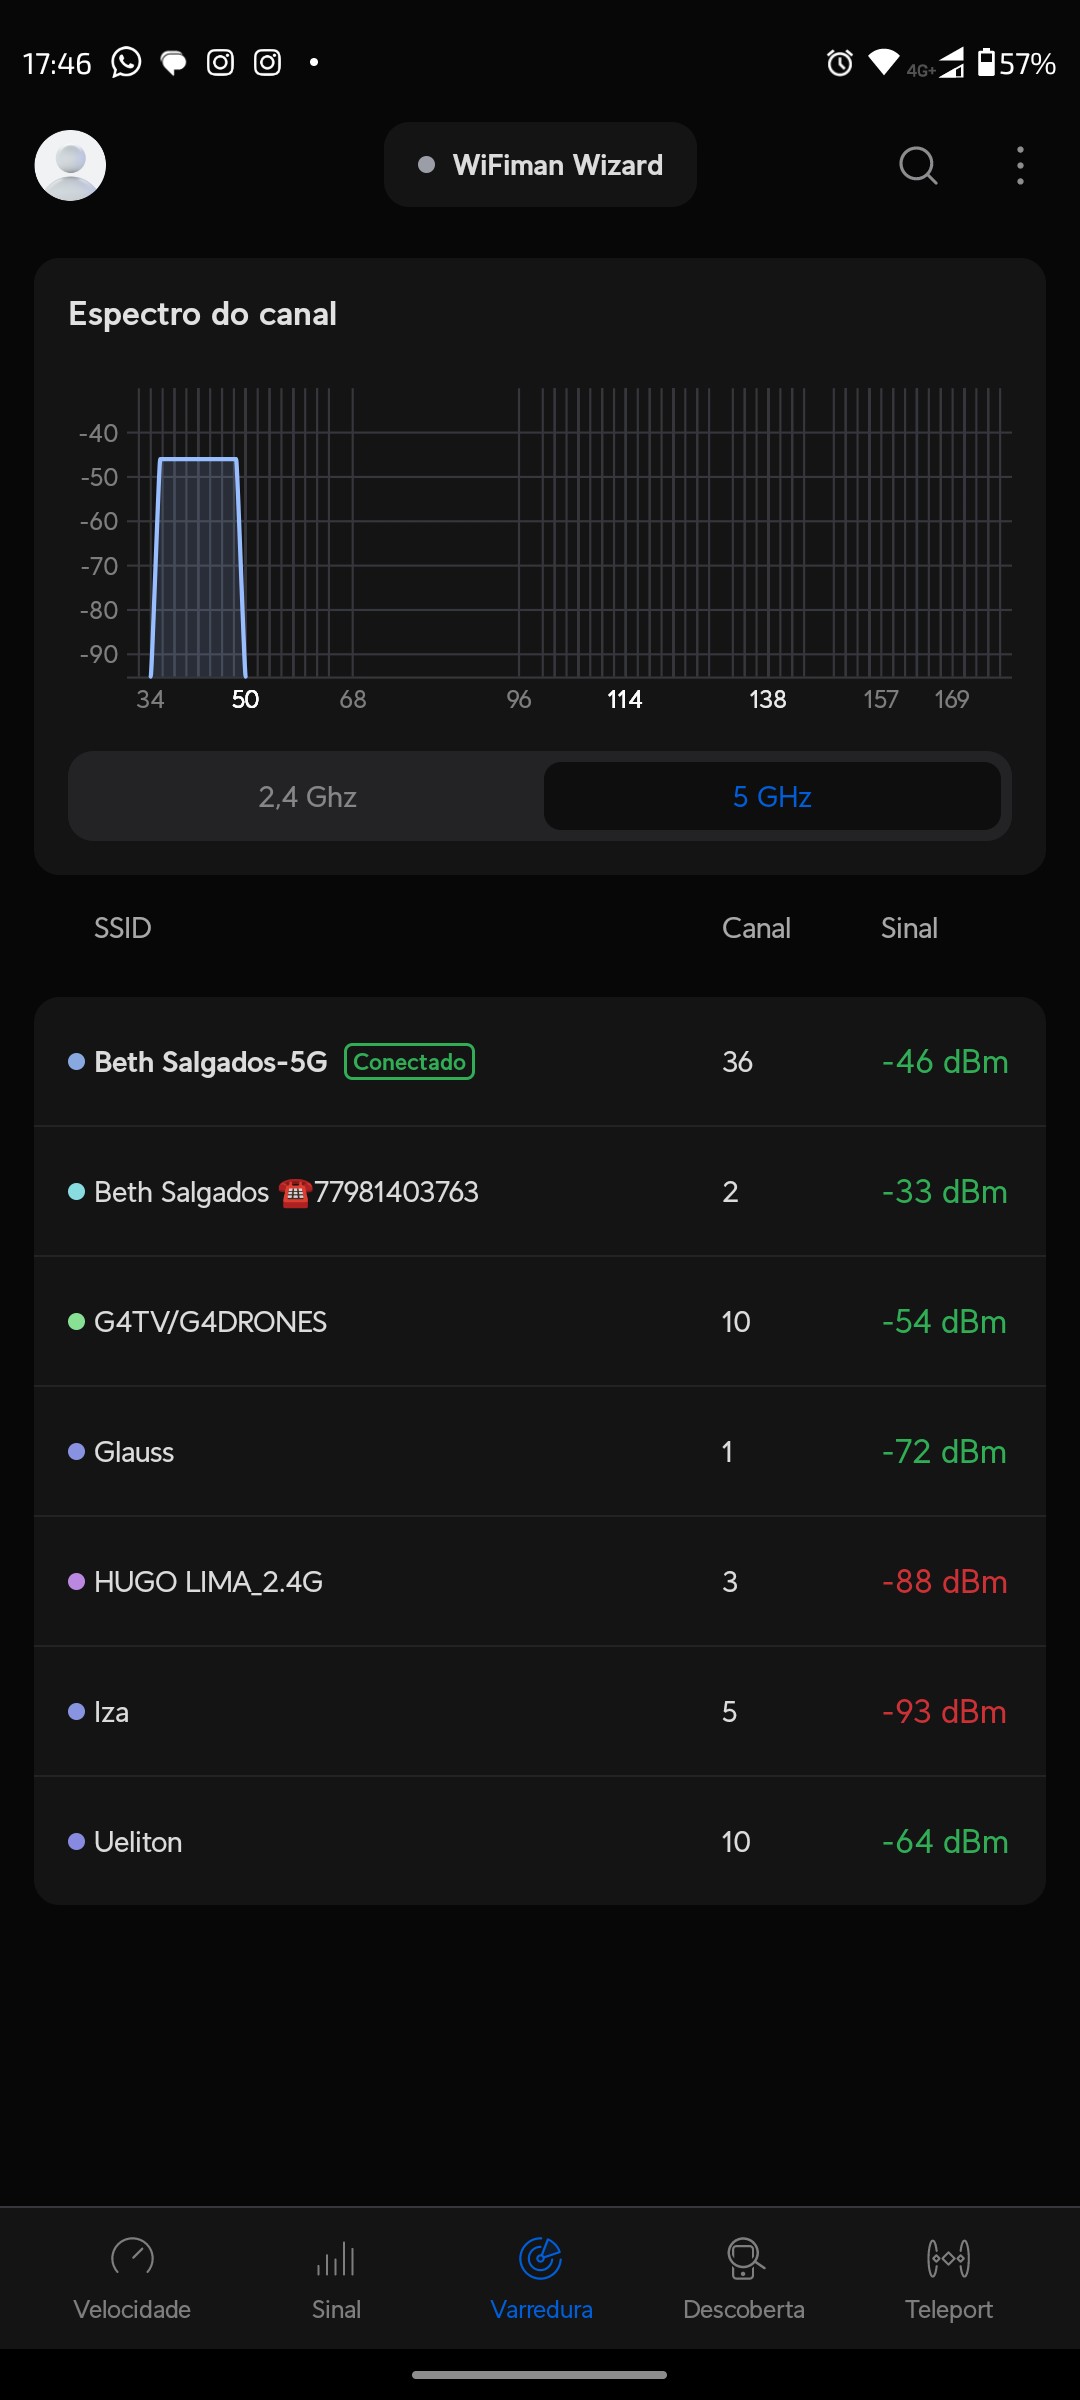Screen dimensions: 1080x2400
Task: Tap the alarm clock status bar icon
Action: pos(840,63)
